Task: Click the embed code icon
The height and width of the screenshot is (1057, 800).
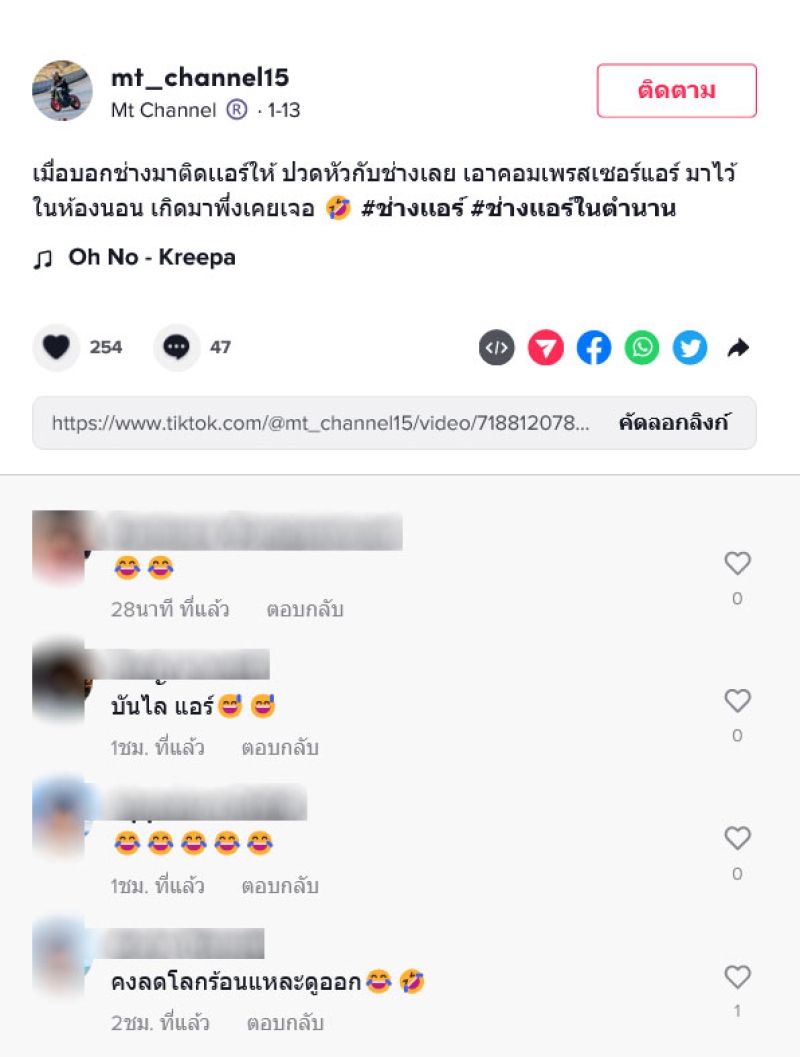Action: click(497, 348)
